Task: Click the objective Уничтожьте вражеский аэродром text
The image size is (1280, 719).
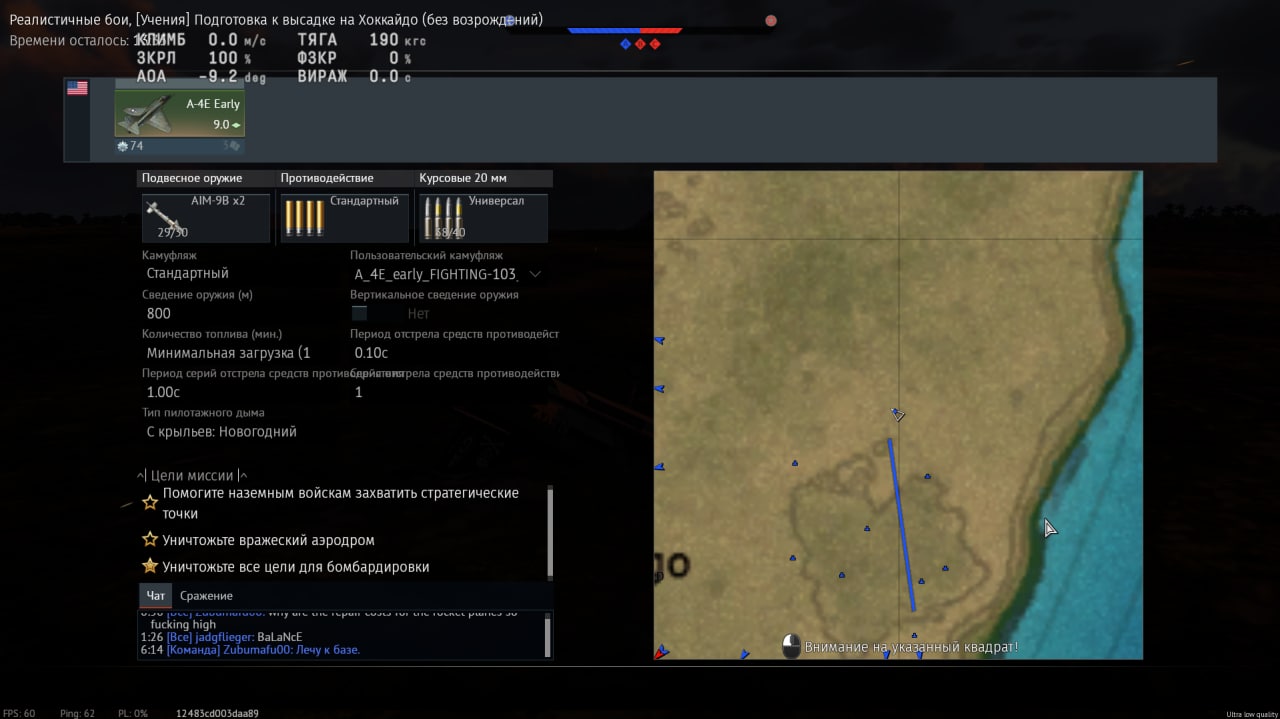Action: (x=269, y=540)
